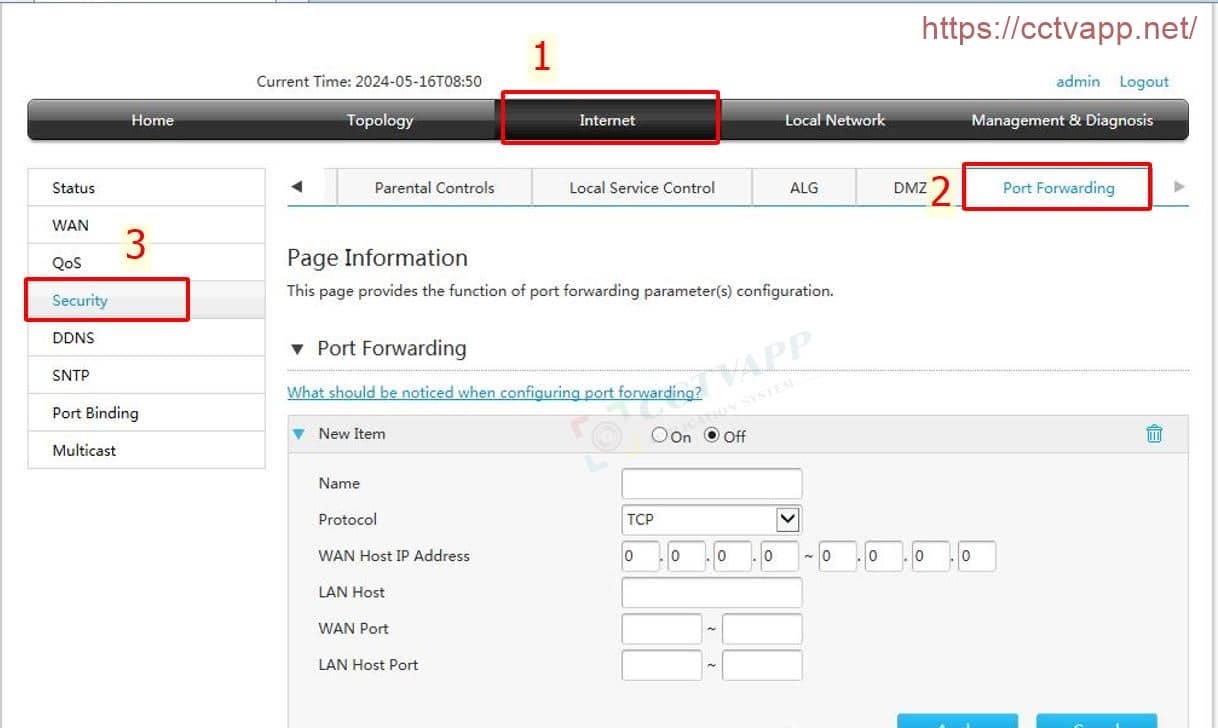Click the first WAN Port start field
The width and height of the screenshot is (1218, 728).
[x=661, y=629]
